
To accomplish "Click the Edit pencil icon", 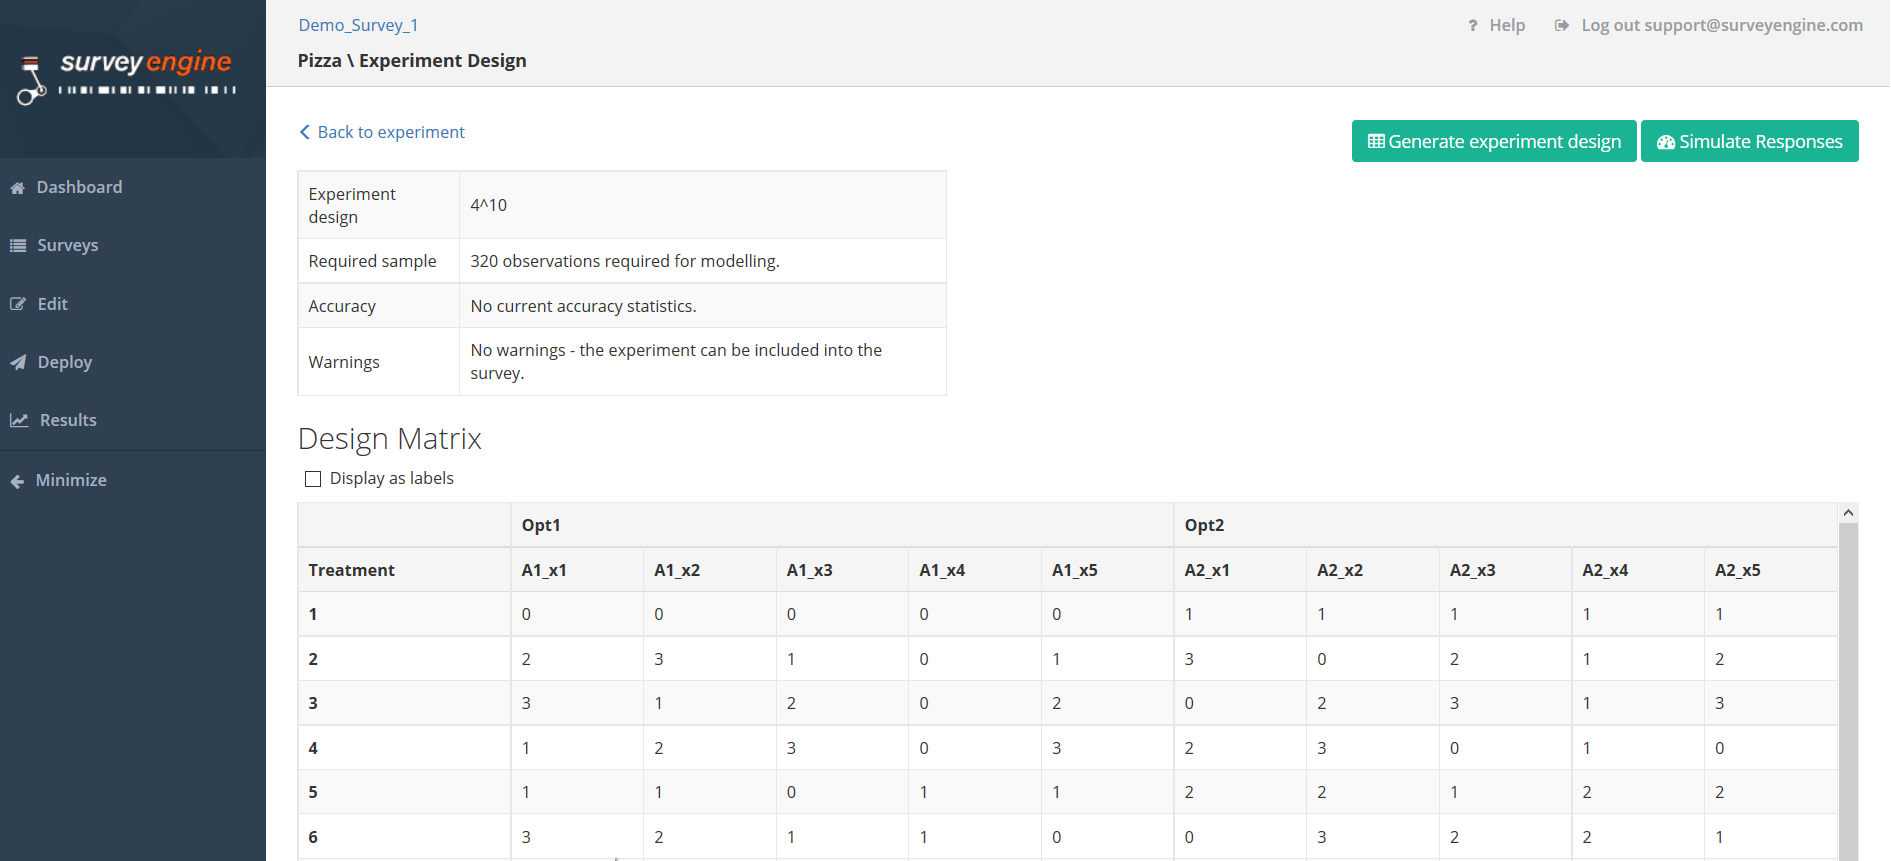I will click(18, 304).
